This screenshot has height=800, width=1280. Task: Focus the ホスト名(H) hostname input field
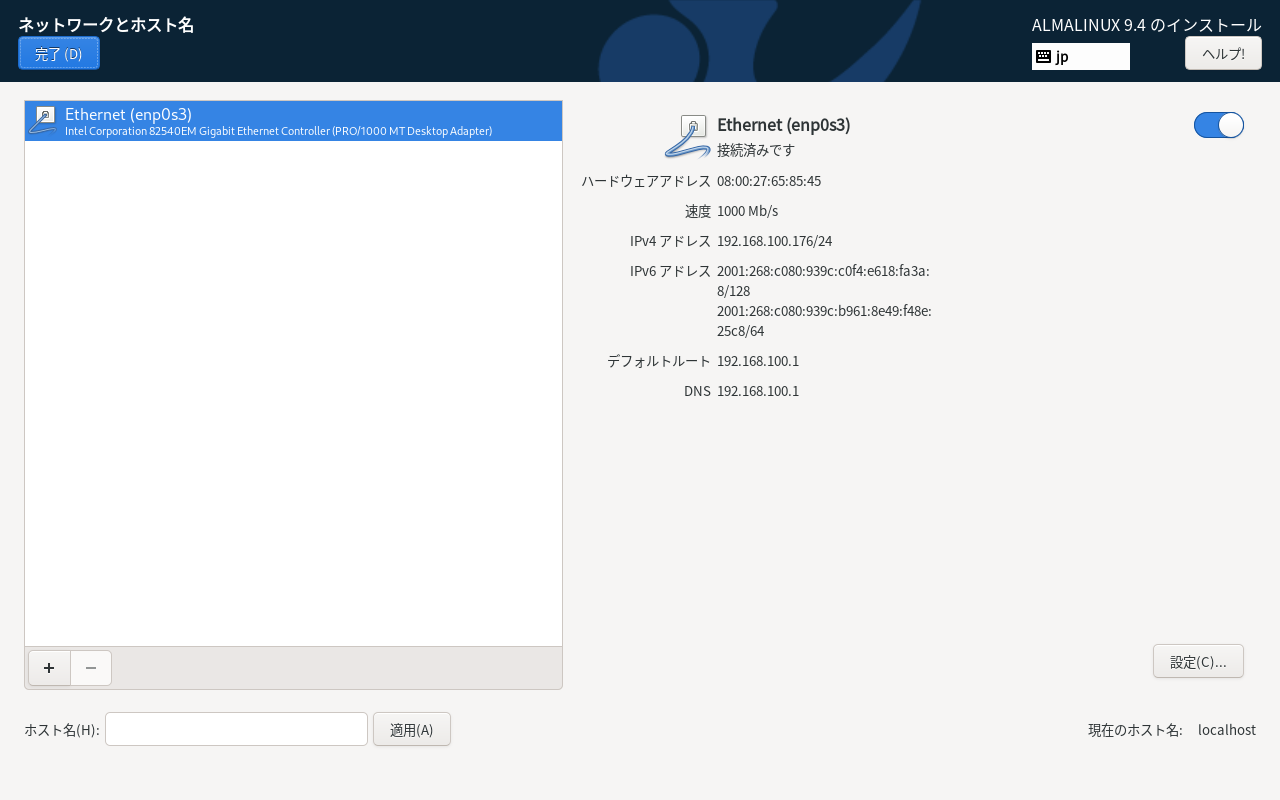click(x=236, y=729)
